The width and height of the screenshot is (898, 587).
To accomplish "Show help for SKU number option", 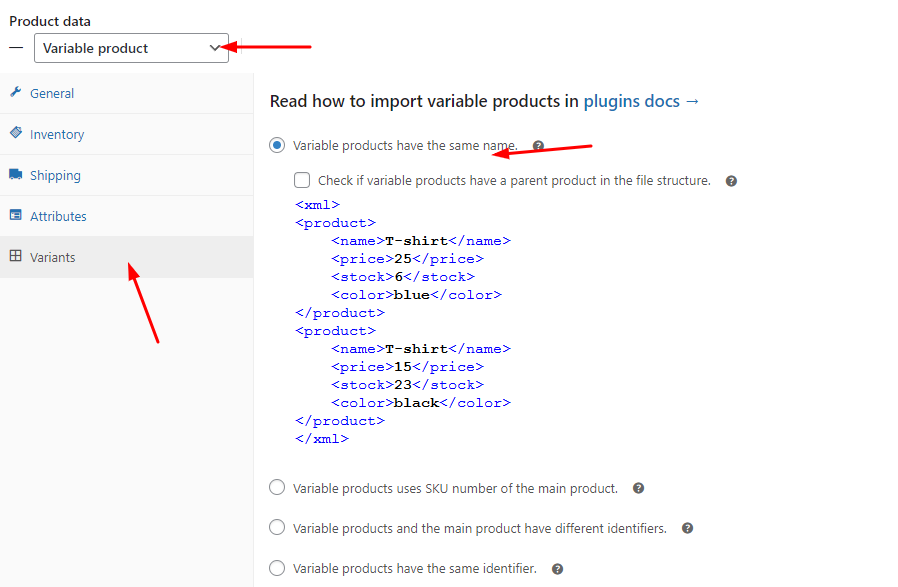I will 639,488.
